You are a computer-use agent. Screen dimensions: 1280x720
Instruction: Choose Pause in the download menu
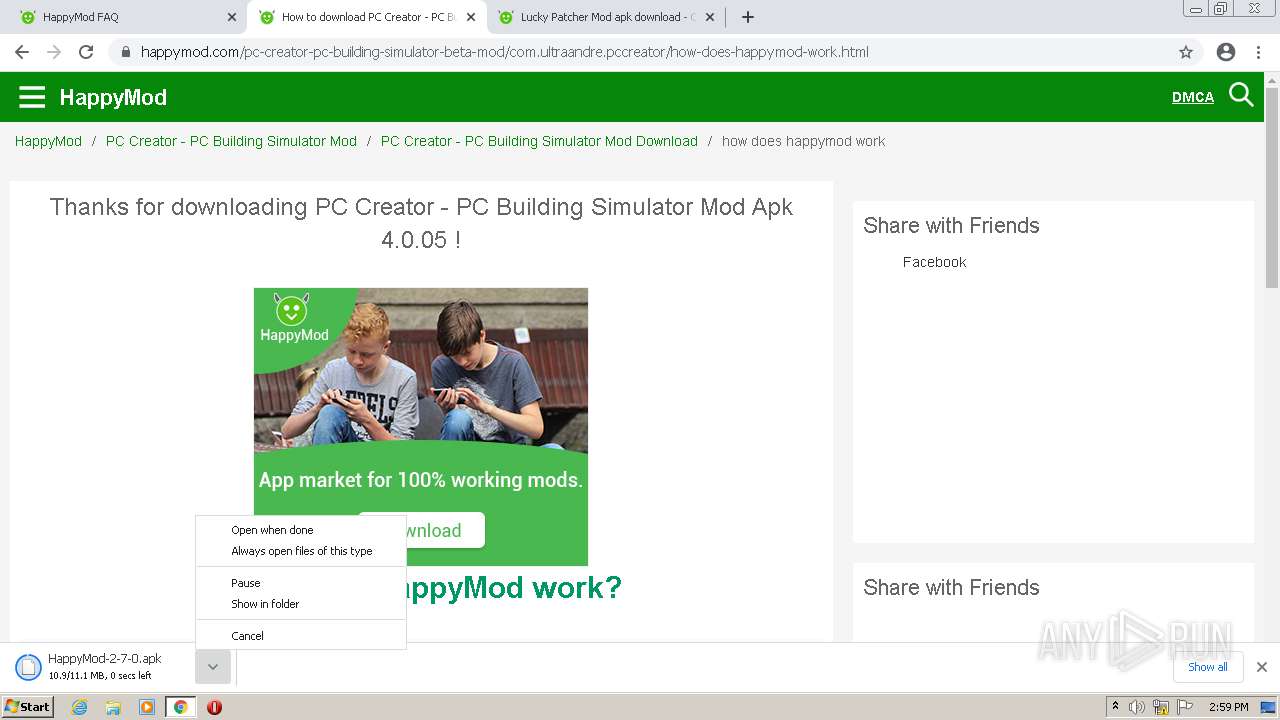(300, 583)
